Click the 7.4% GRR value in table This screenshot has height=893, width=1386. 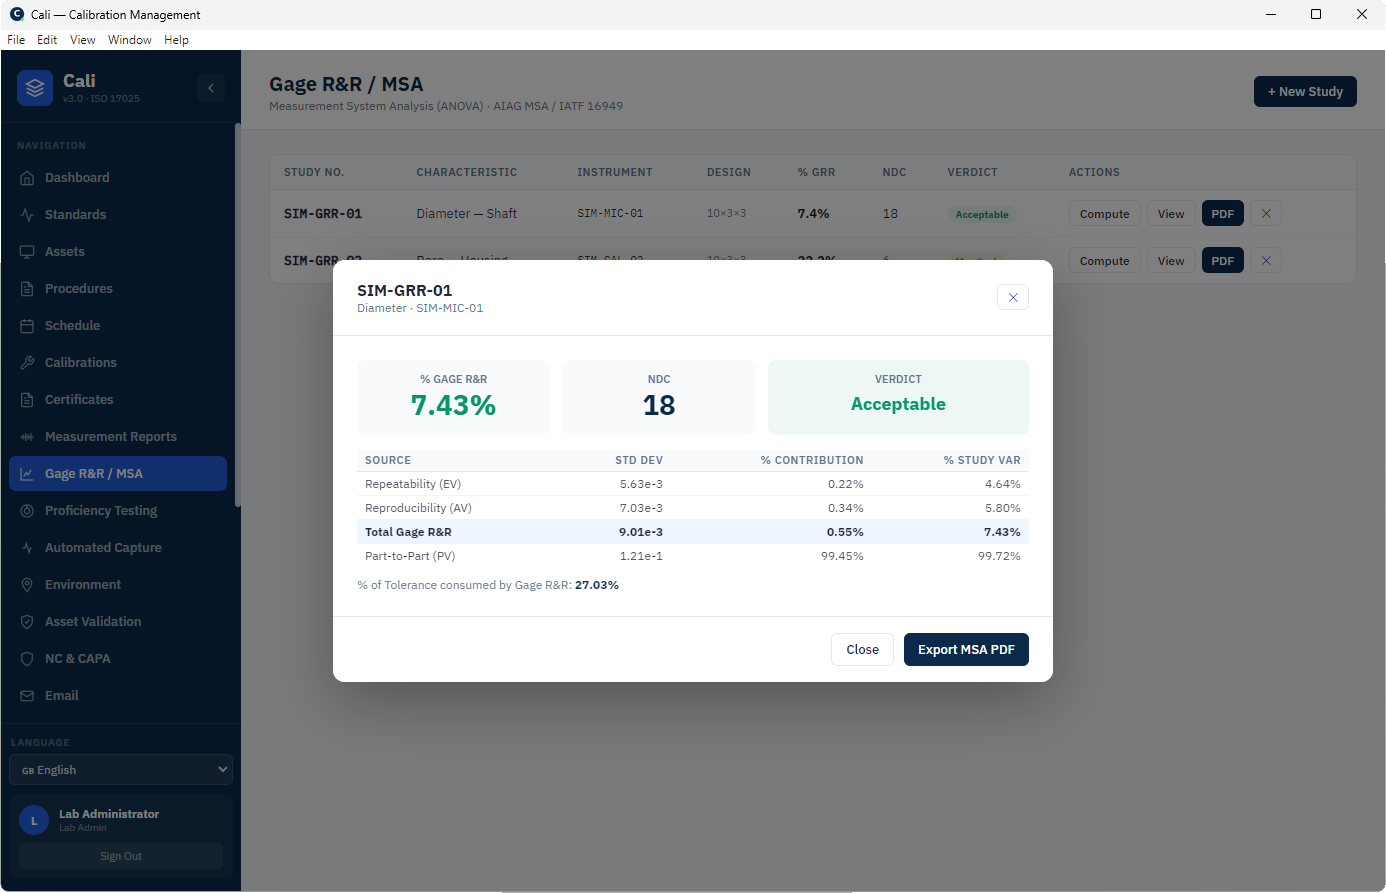coord(813,214)
